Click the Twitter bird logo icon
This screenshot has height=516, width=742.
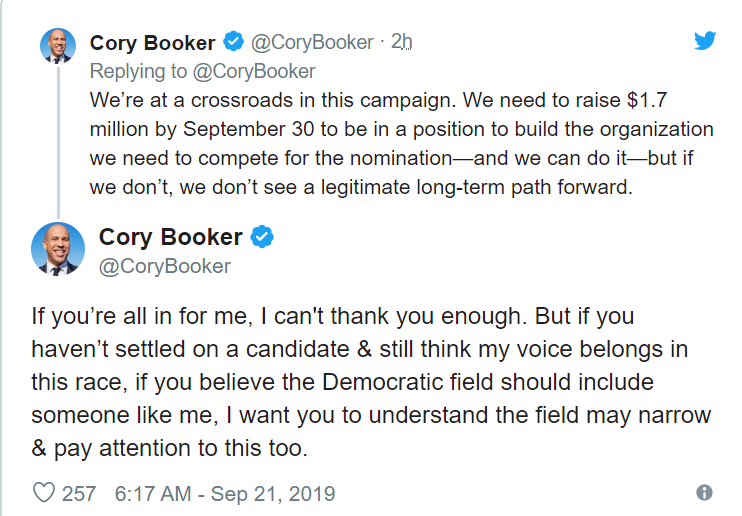705,41
